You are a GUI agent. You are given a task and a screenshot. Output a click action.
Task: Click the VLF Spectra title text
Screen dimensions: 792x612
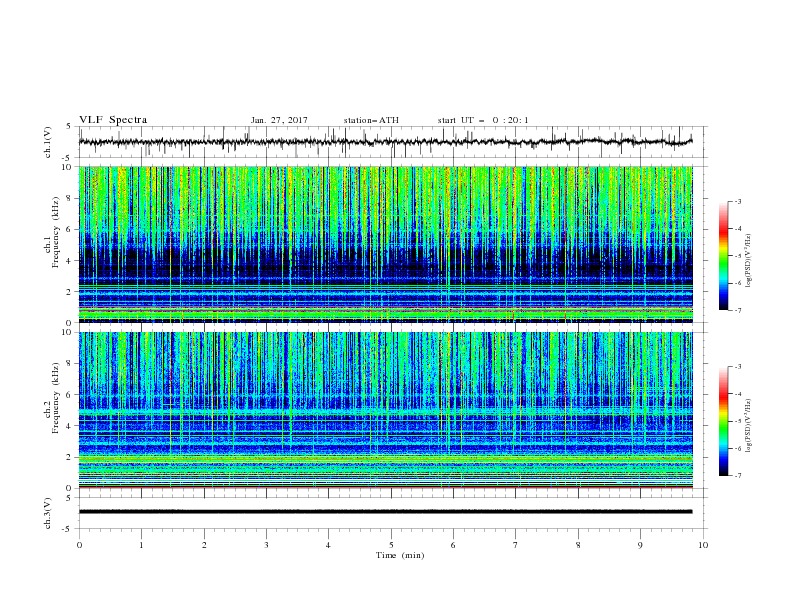(113, 120)
